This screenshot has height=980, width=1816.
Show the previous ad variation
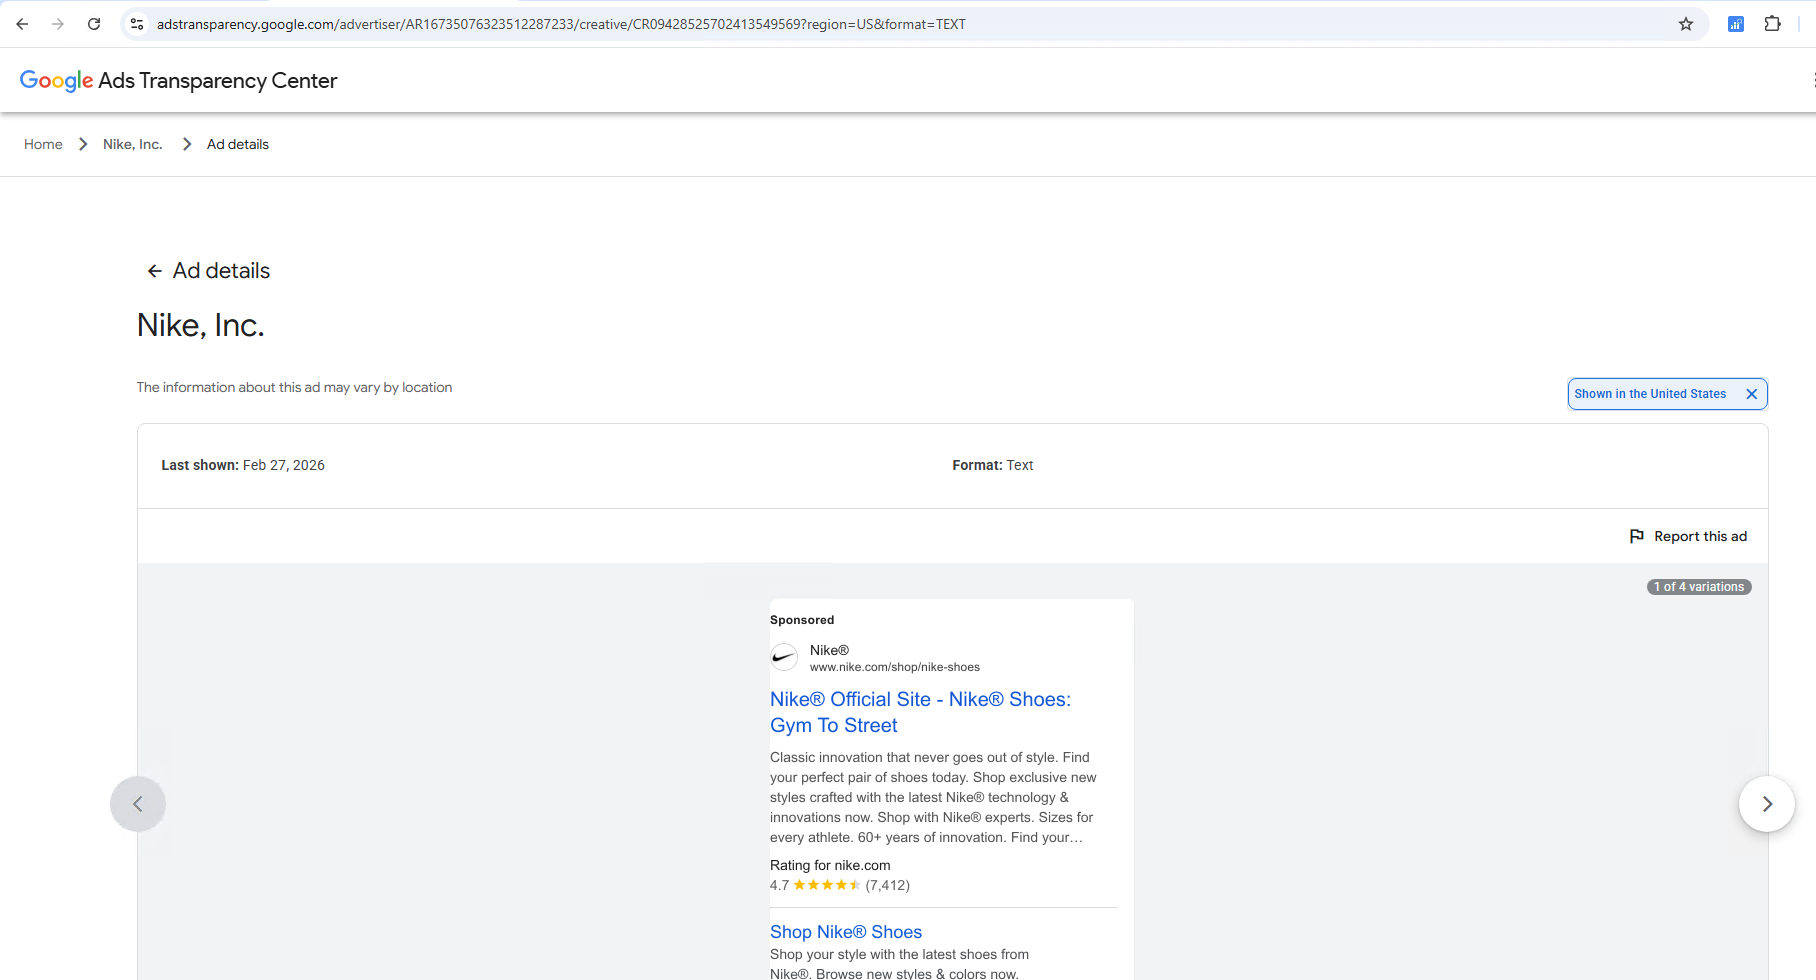pyautogui.click(x=138, y=803)
